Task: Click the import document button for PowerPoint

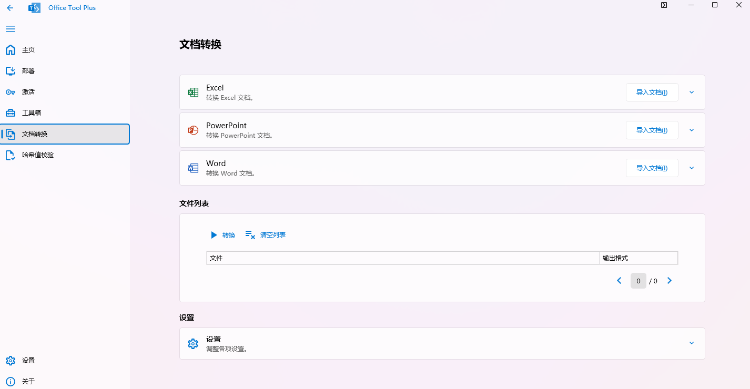Action: click(652, 130)
